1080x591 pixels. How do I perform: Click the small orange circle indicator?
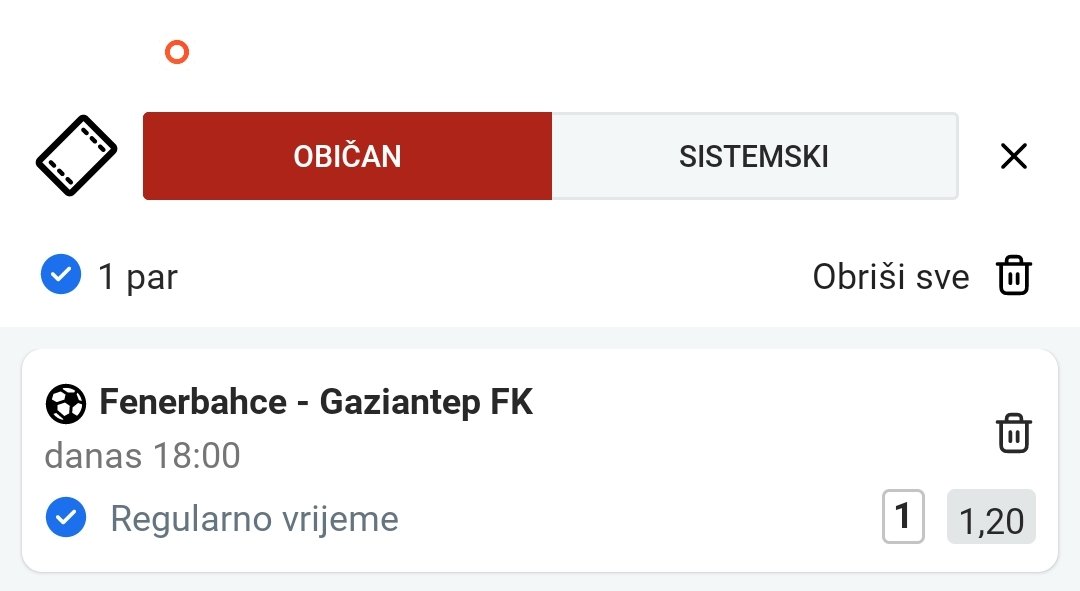tap(177, 52)
